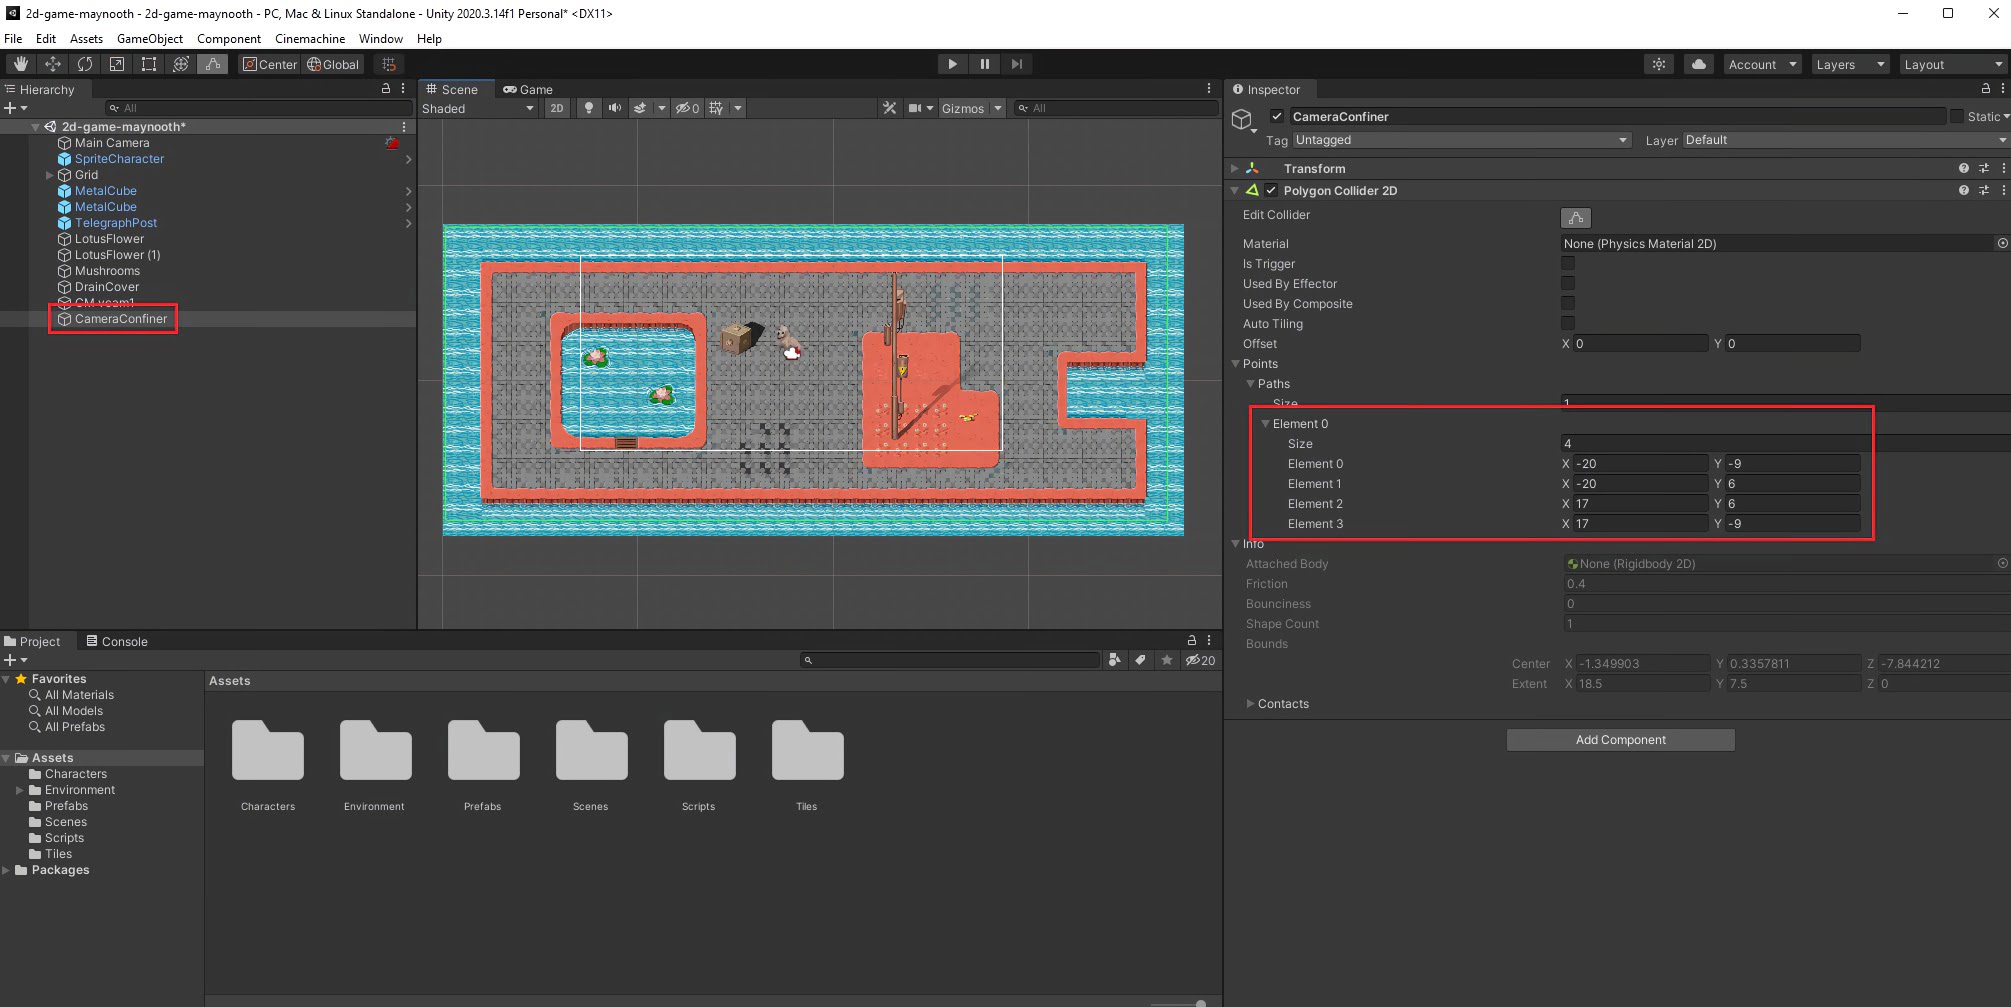Open Polygon Collider 2D more options menu
Screen dimensions: 2011x1007
click(2003, 190)
